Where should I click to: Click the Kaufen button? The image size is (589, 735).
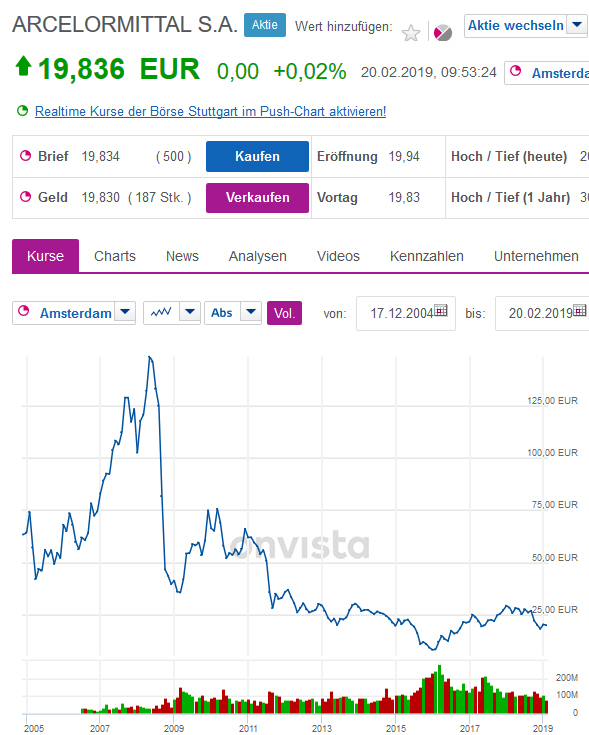point(257,156)
